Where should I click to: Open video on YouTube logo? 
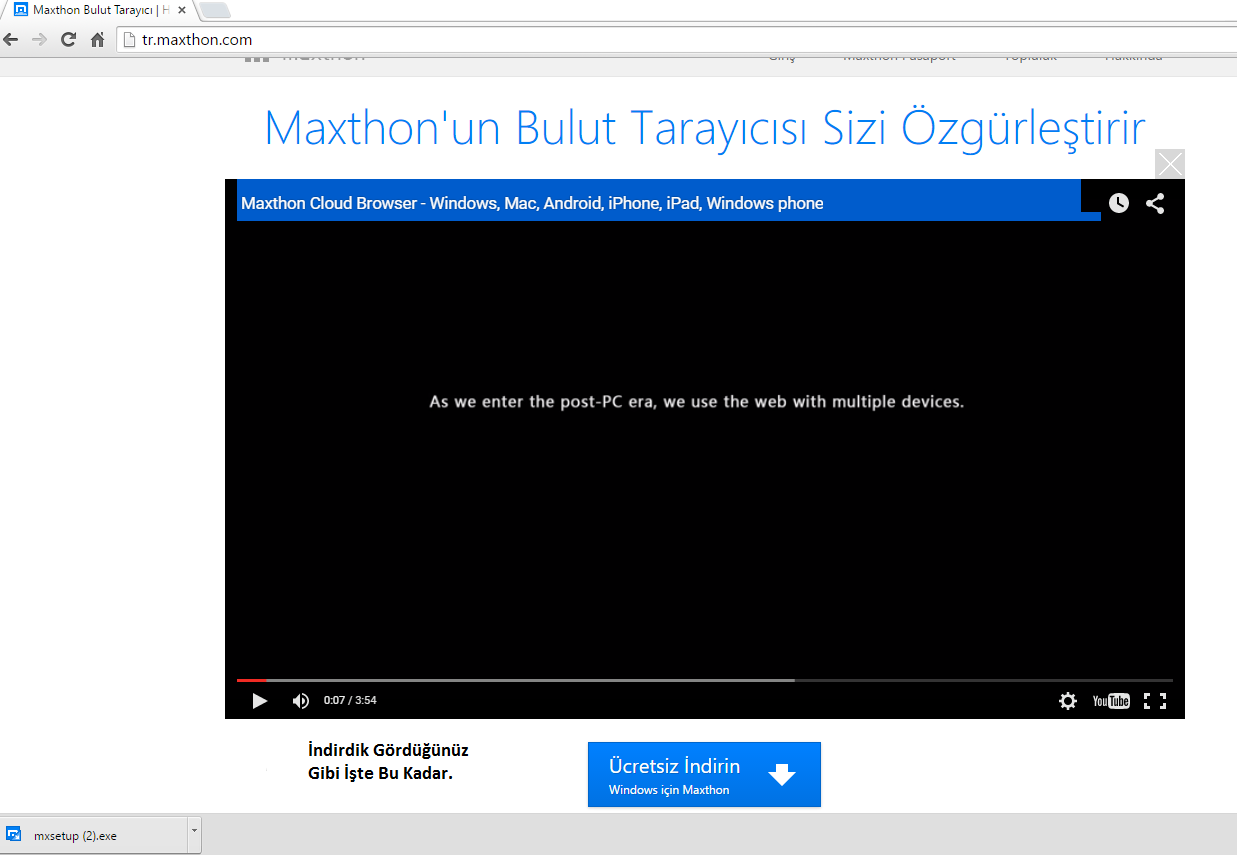point(1111,701)
